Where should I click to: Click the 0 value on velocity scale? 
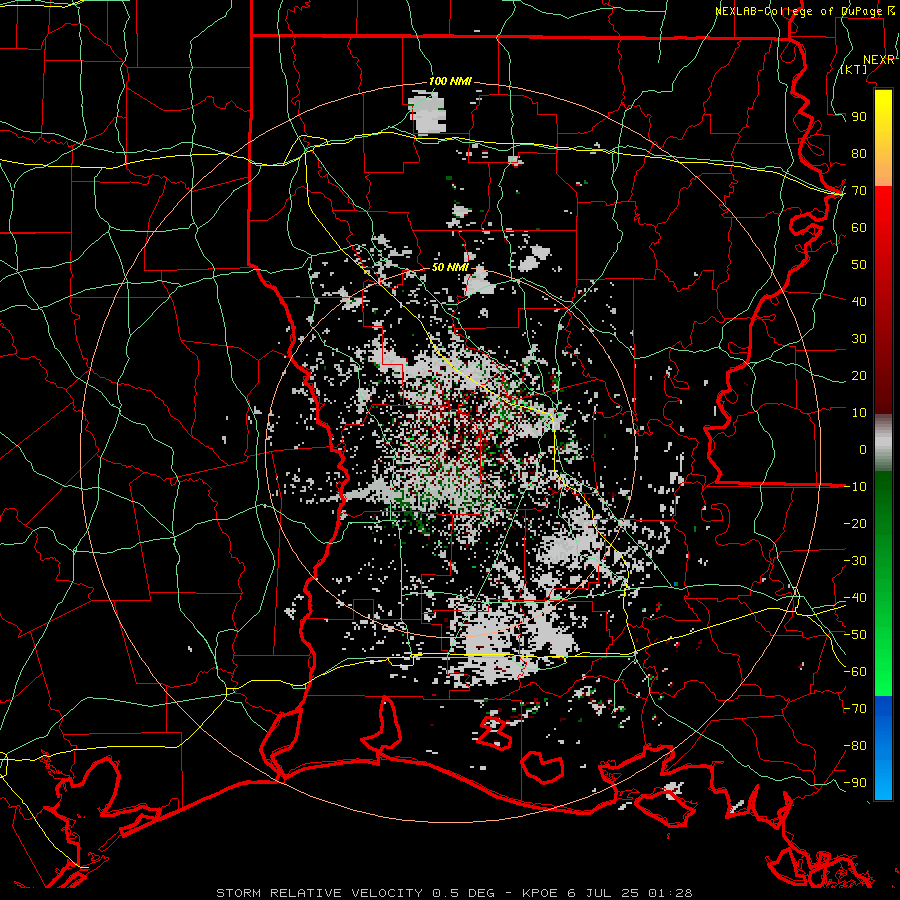pos(863,450)
